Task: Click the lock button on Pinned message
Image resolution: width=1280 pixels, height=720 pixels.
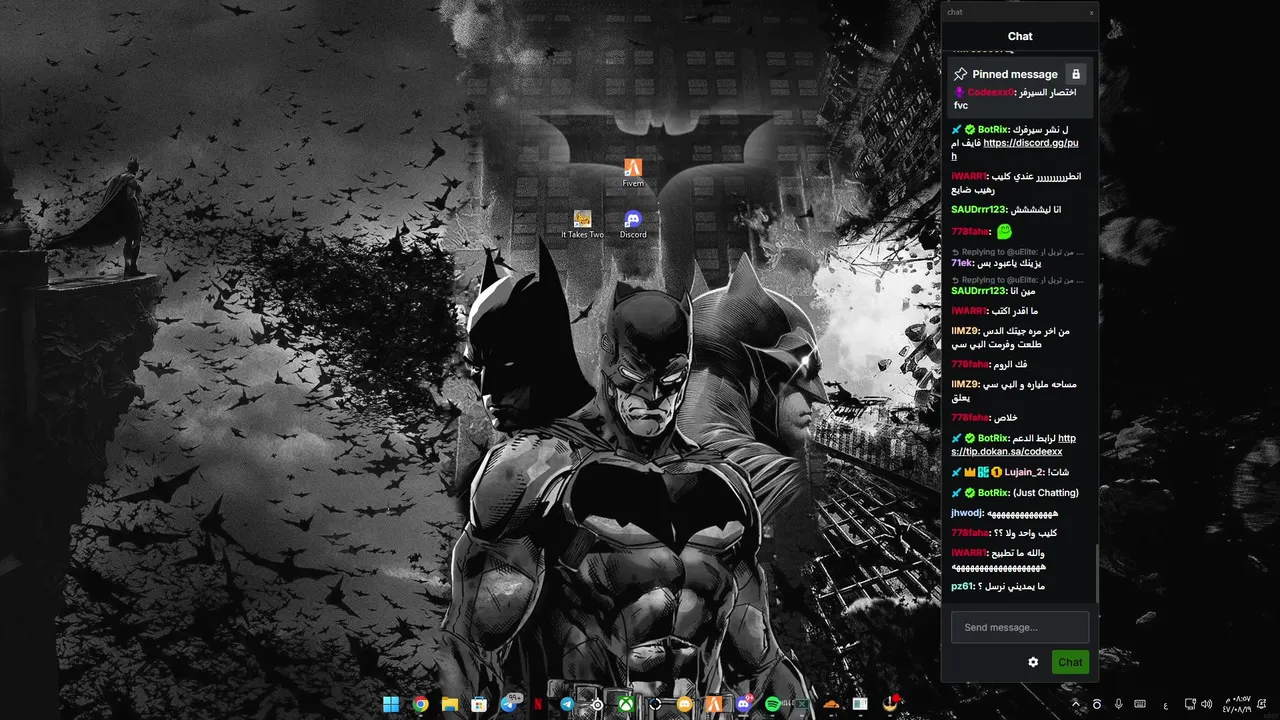Action: pyautogui.click(x=1075, y=74)
